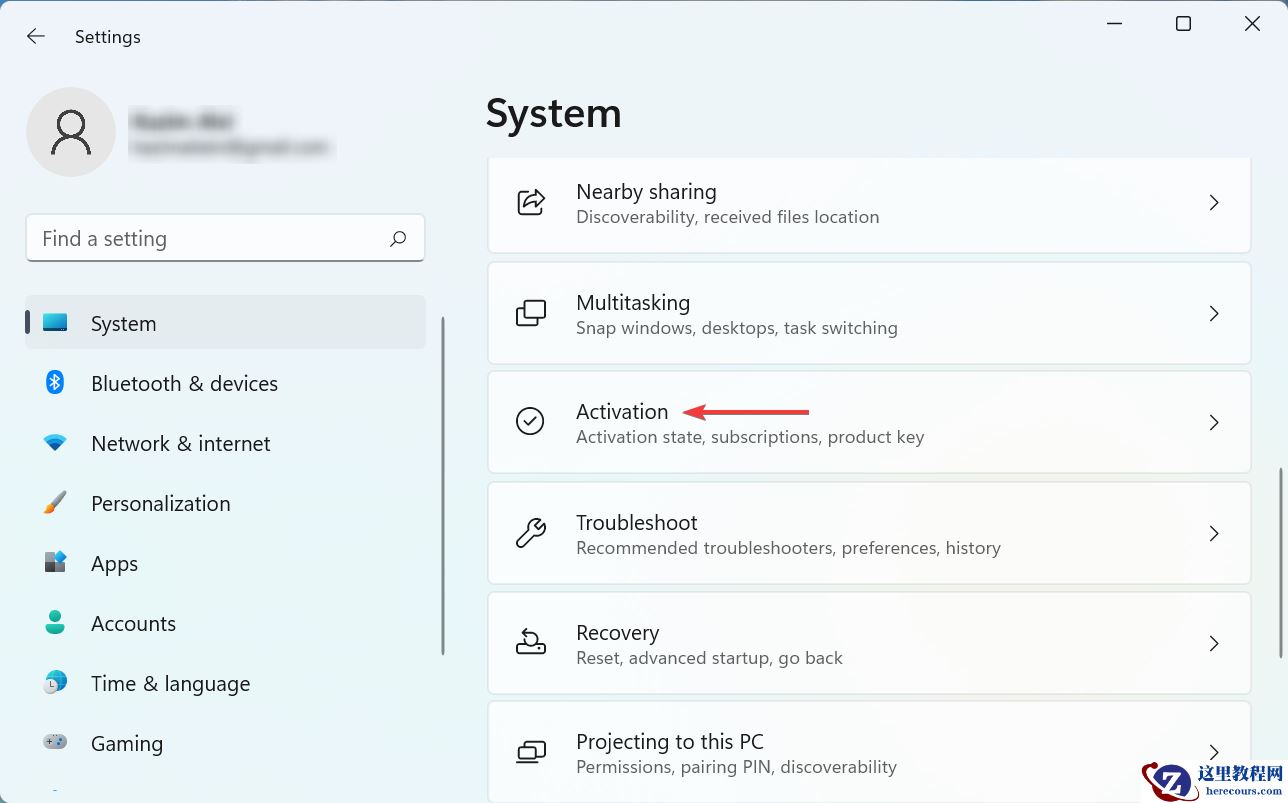Select the Bluetooth & devices icon
This screenshot has height=803, width=1288.
pos(54,383)
